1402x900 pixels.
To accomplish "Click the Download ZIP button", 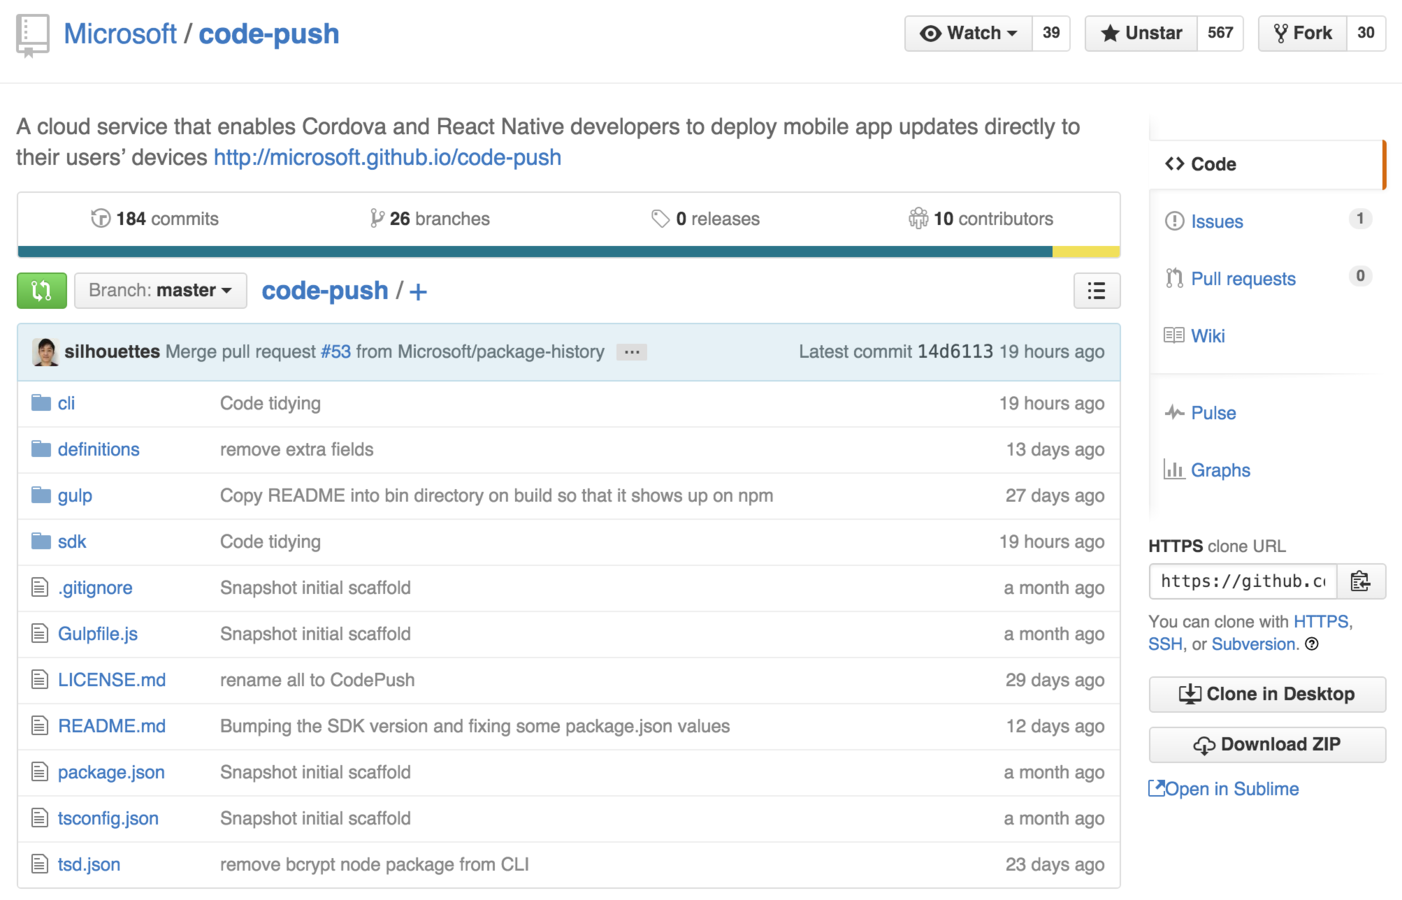I will 1267,744.
